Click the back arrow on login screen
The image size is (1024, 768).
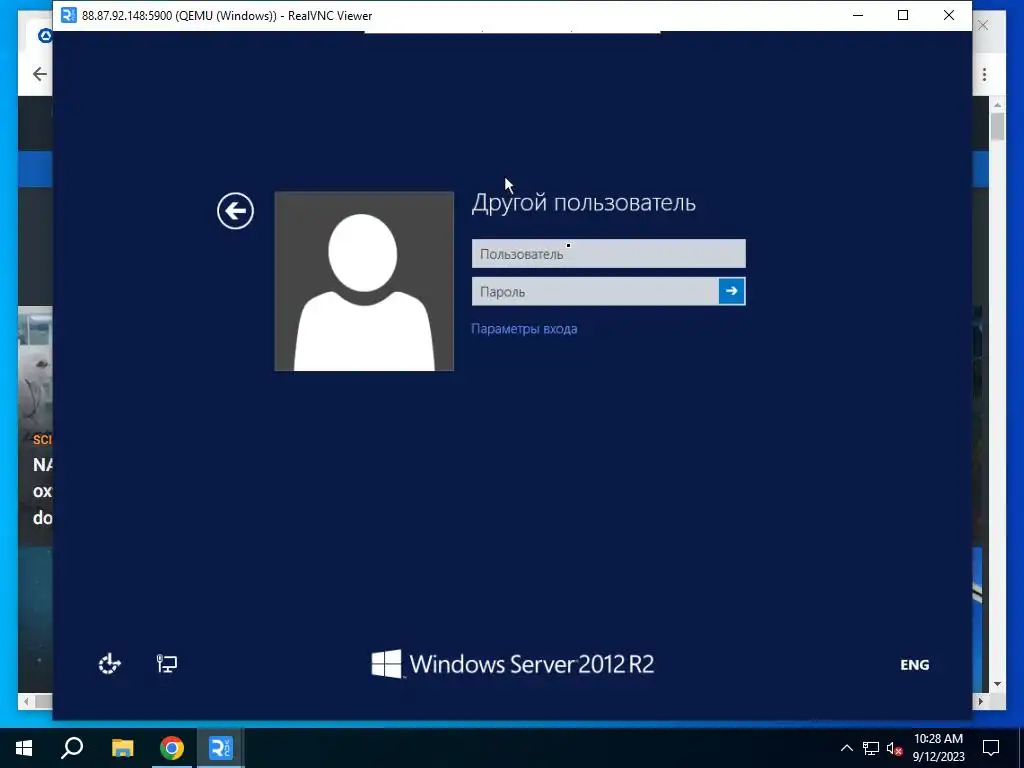pyautogui.click(x=235, y=211)
